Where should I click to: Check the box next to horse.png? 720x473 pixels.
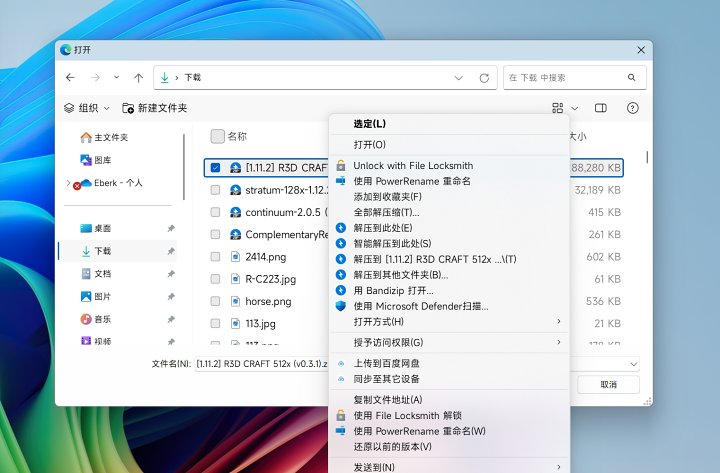pos(216,301)
